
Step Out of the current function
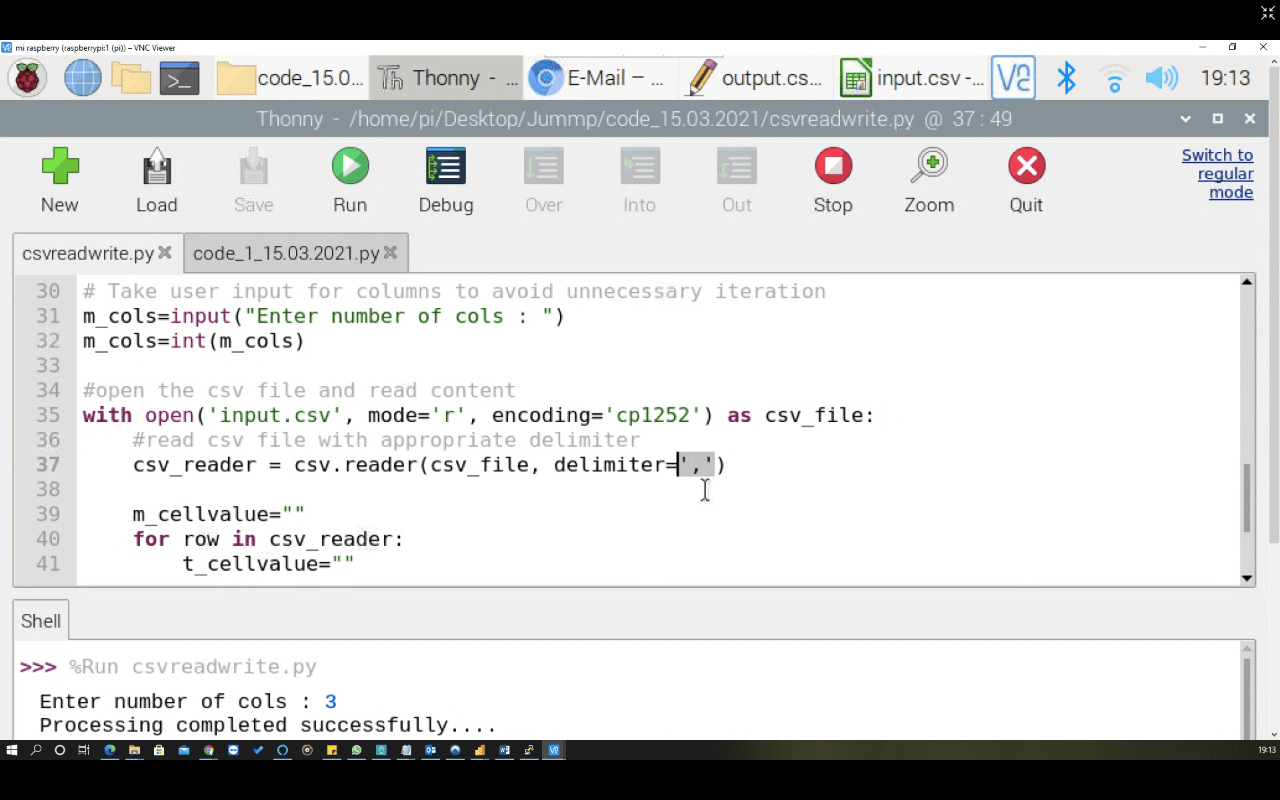point(736,180)
